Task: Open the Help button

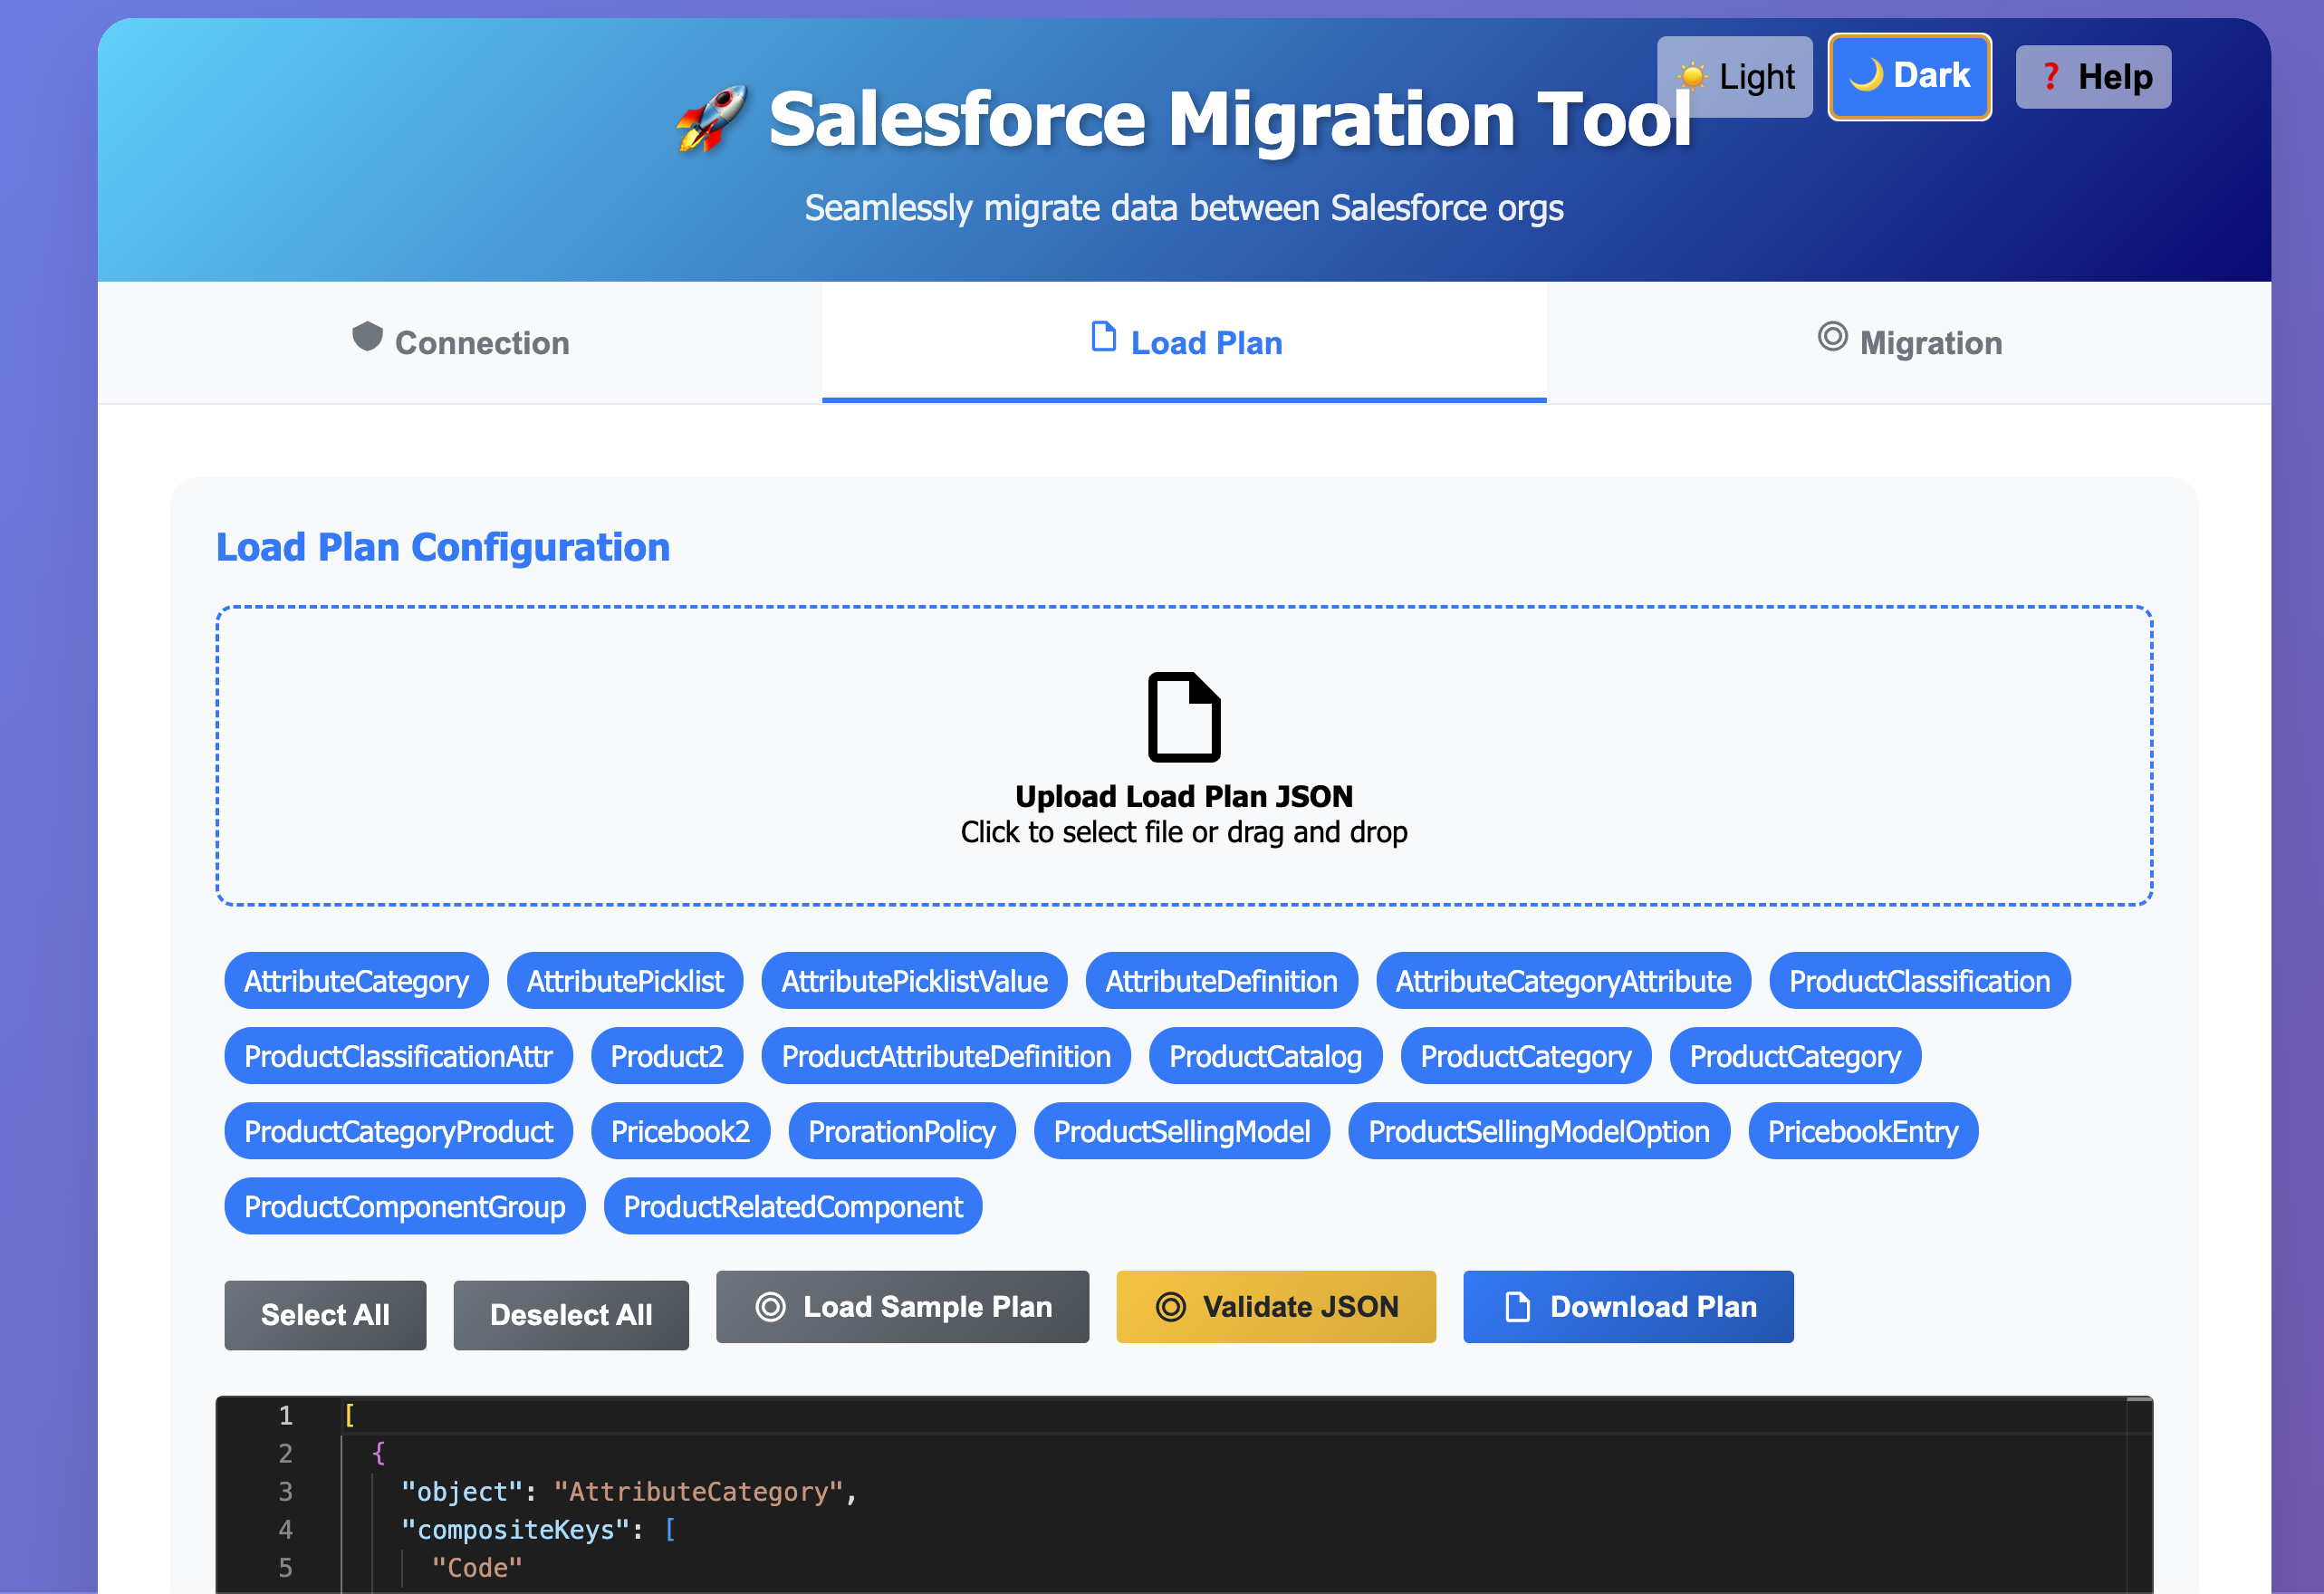Action: coord(2092,77)
